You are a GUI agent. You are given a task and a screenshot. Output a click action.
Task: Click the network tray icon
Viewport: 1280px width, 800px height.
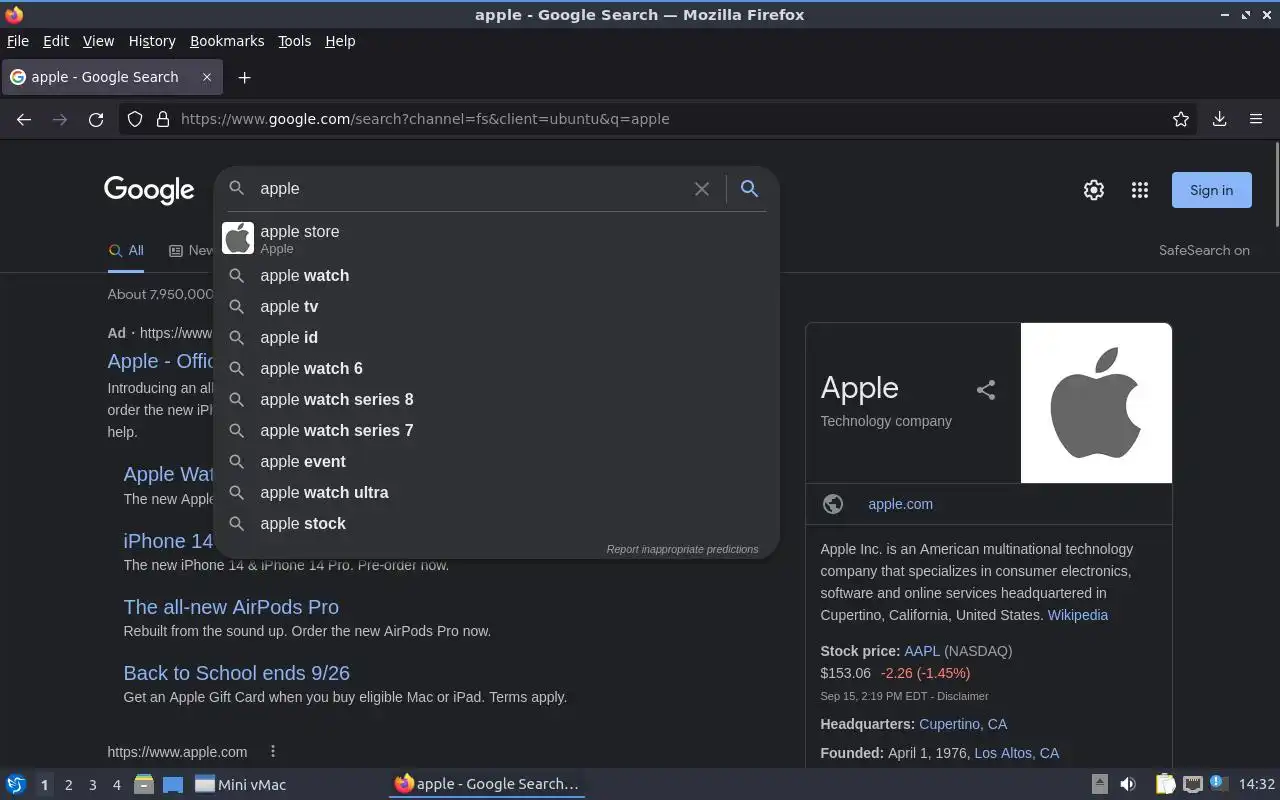pos(1192,784)
